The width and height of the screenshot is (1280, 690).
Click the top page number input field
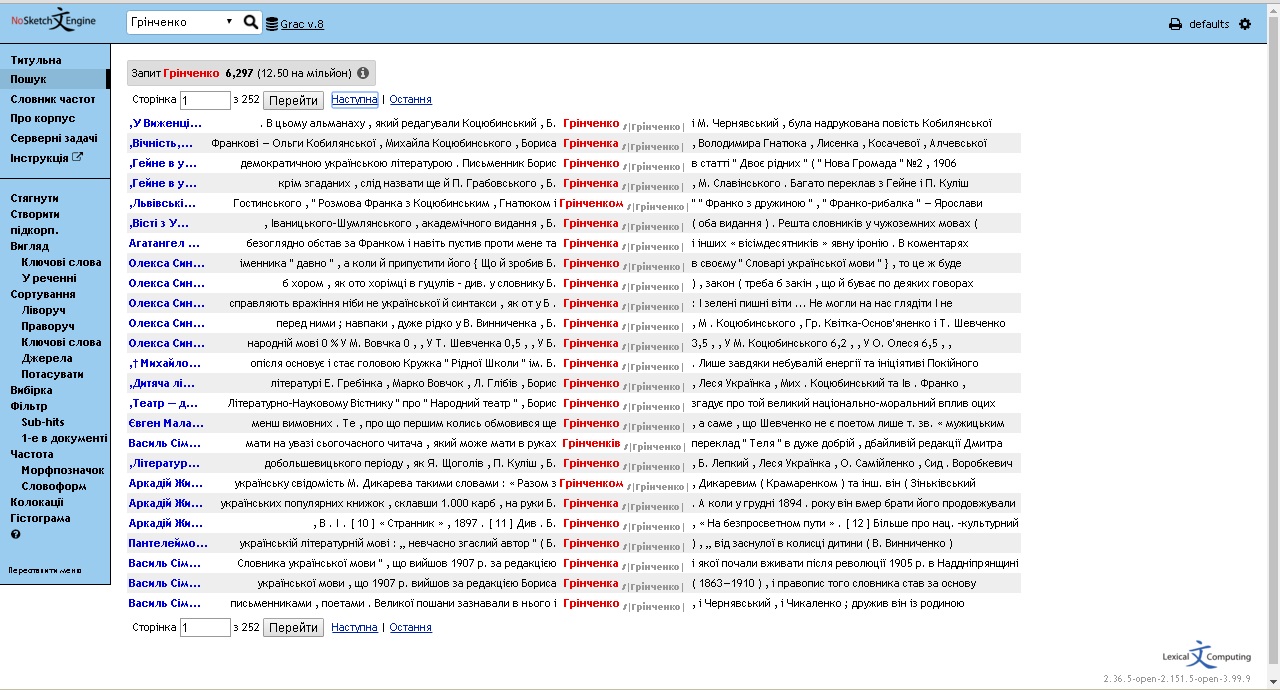205,100
